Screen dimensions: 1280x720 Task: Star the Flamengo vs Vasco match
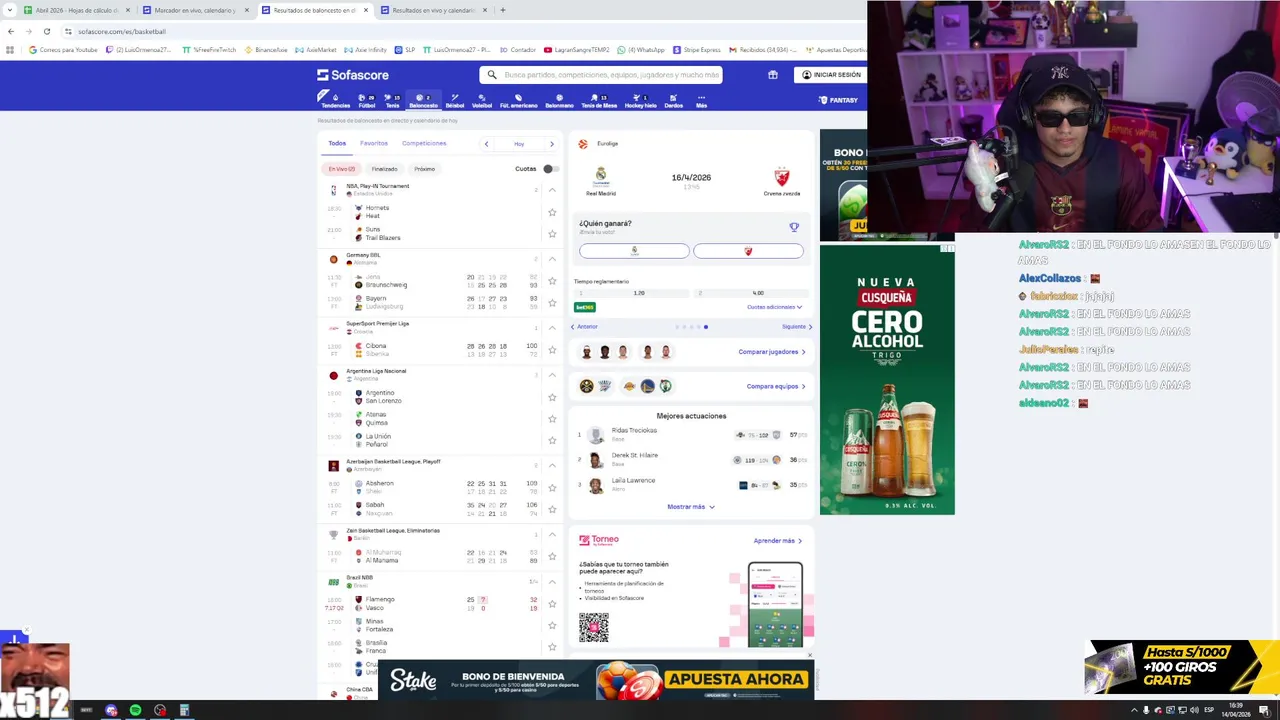(552, 604)
